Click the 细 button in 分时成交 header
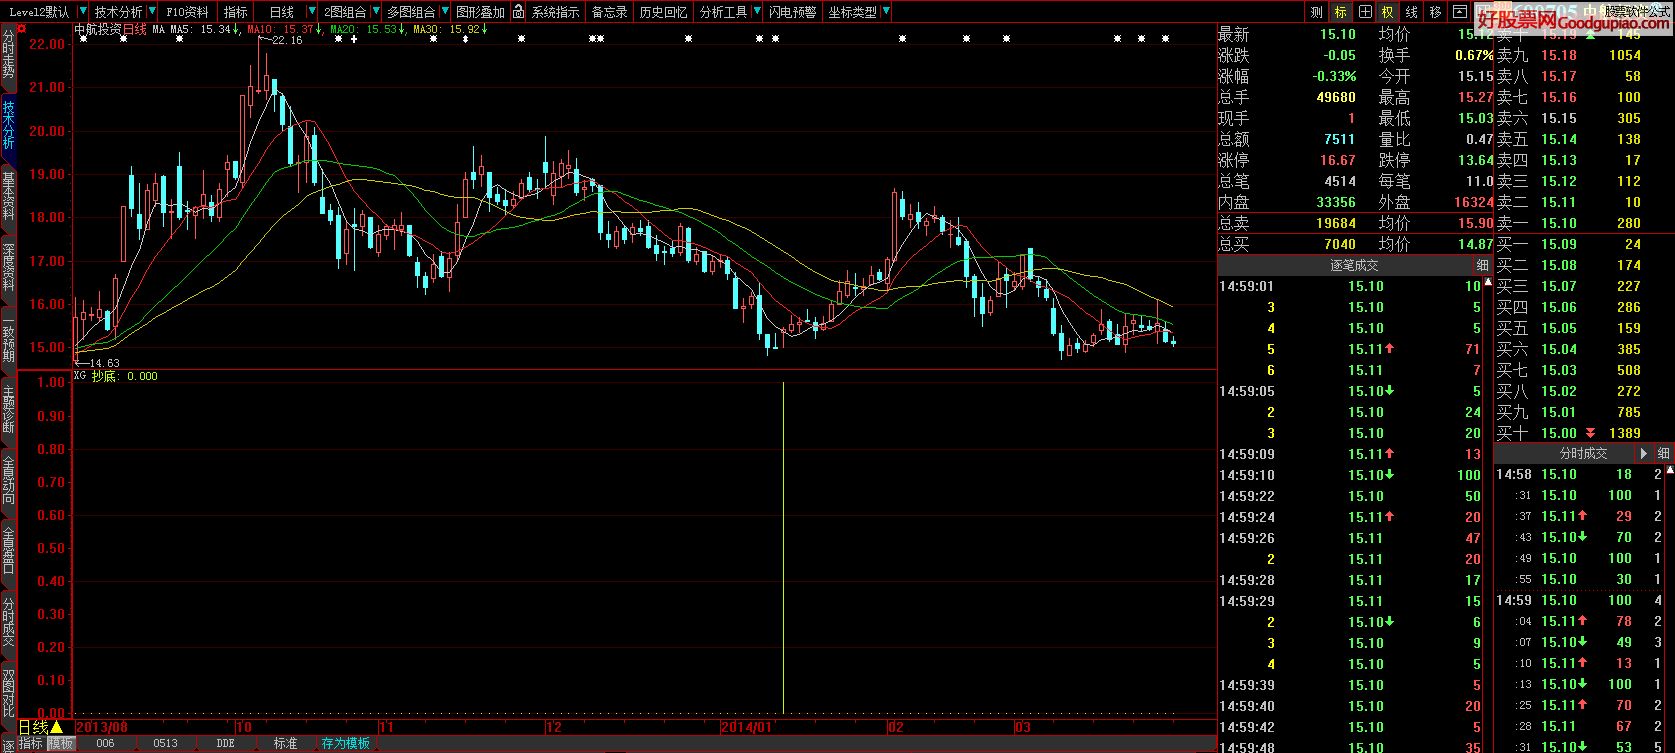The height and width of the screenshot is (753, 1675). pyautogui.click(x=1662, y=454)
